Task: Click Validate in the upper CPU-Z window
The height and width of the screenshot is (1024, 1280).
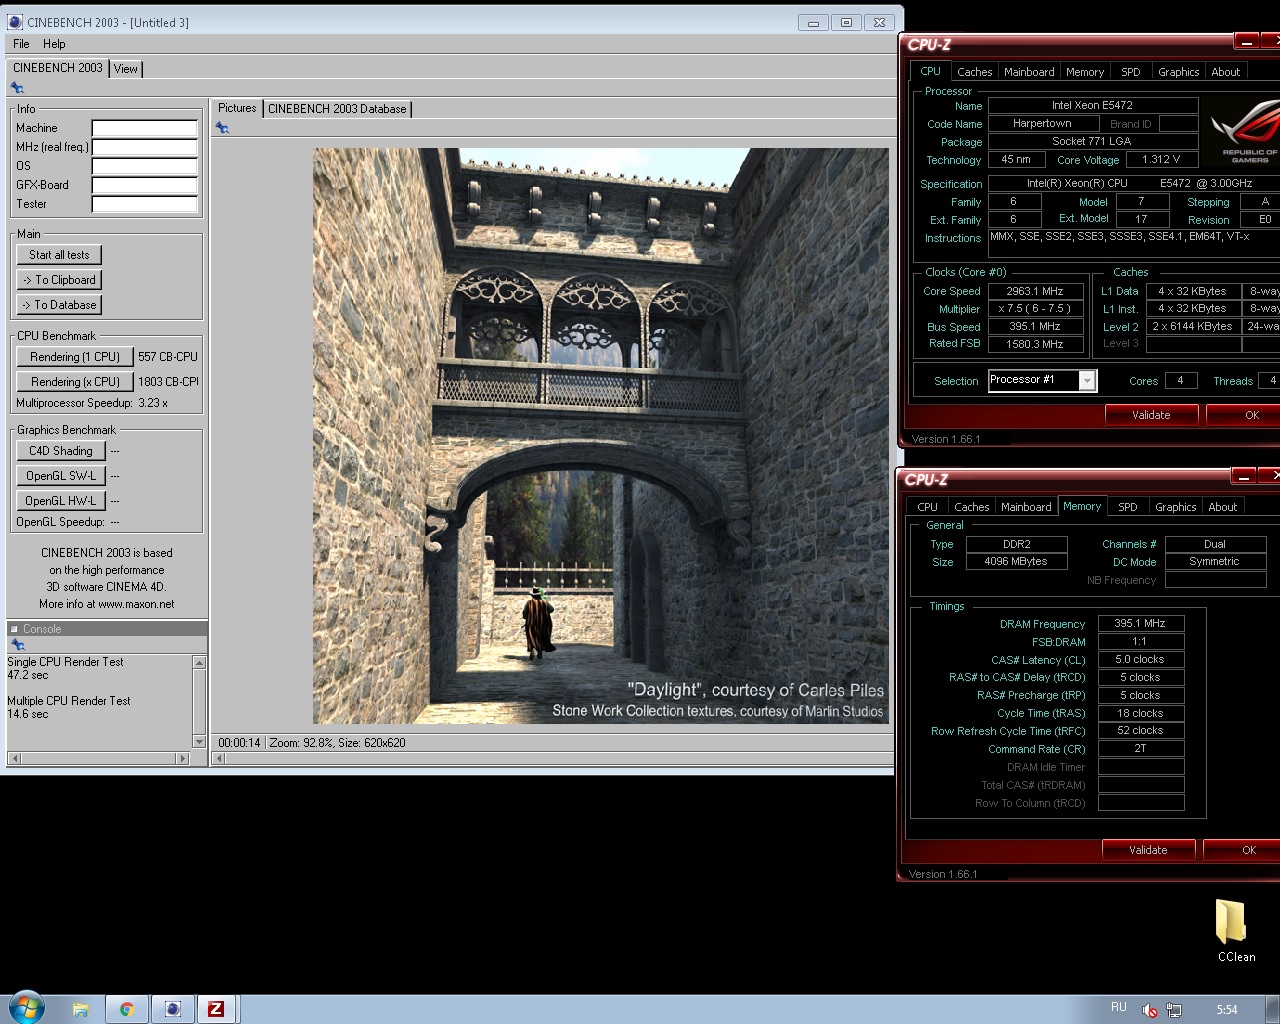Action: coord(1151,415)
